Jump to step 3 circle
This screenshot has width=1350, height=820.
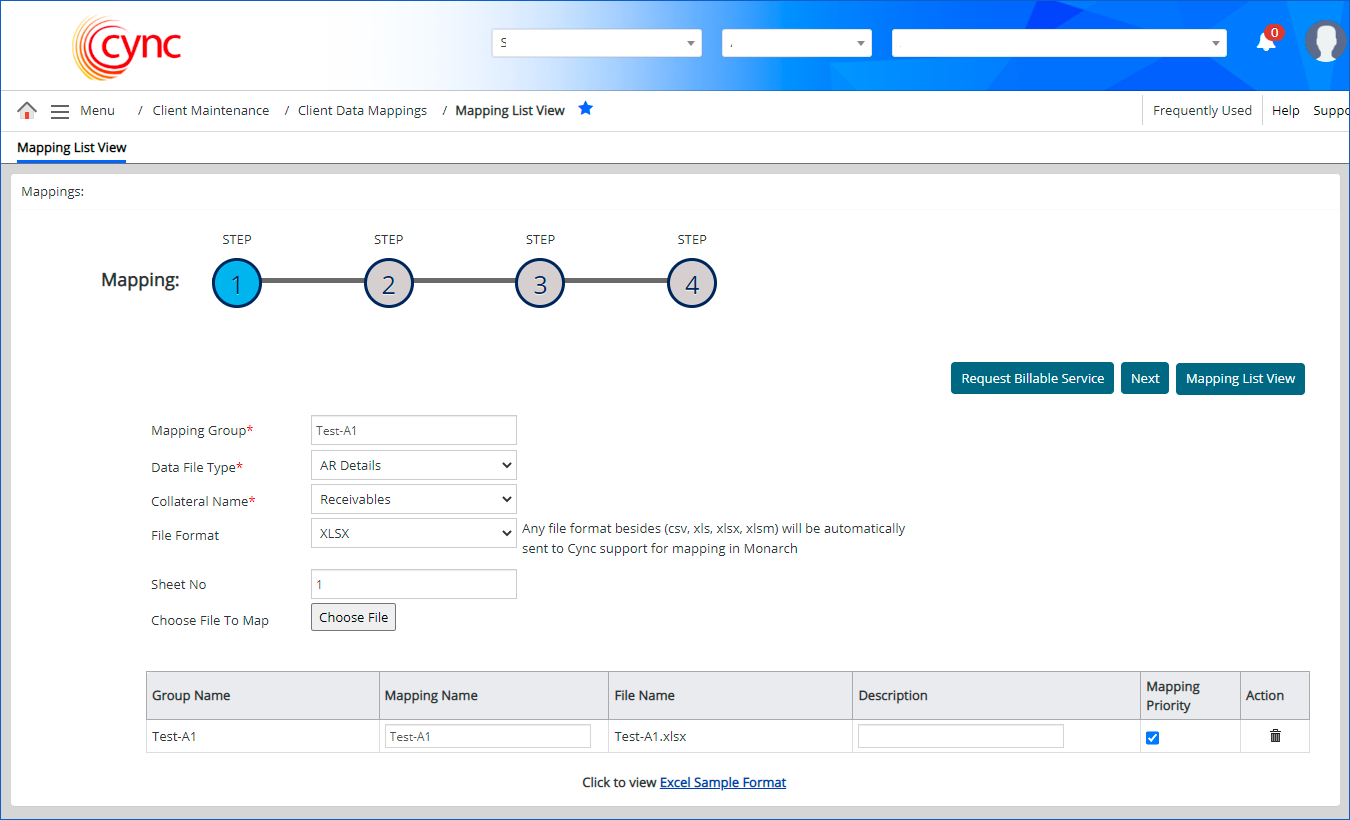[540, 284]
